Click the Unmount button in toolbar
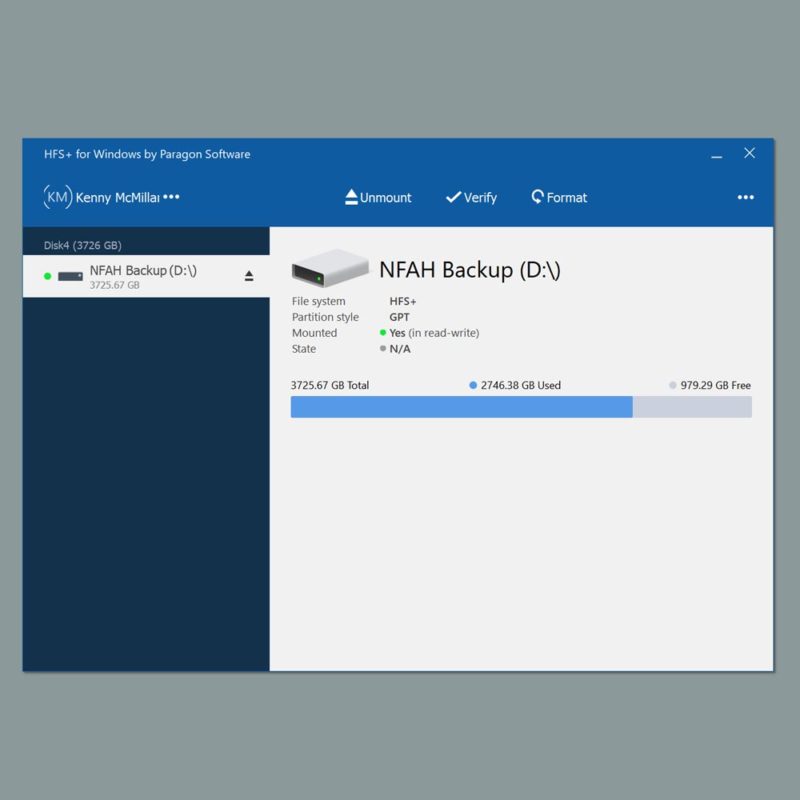 point(378,197)
